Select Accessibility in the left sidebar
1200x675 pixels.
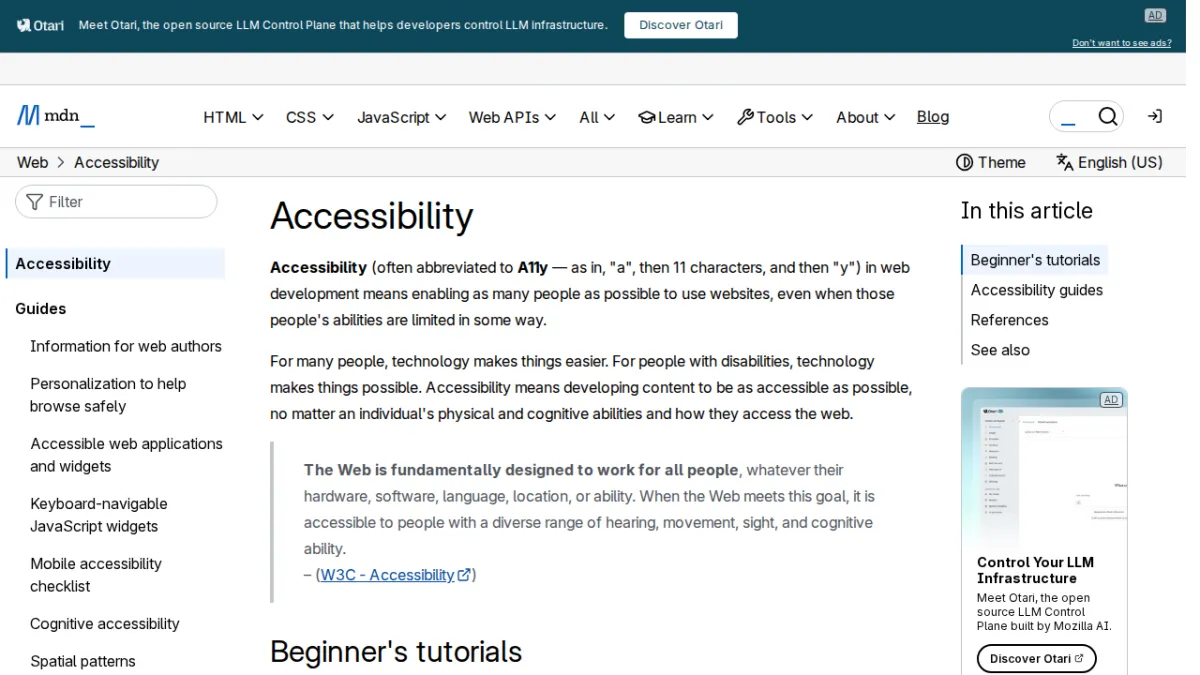pos(116,264)
